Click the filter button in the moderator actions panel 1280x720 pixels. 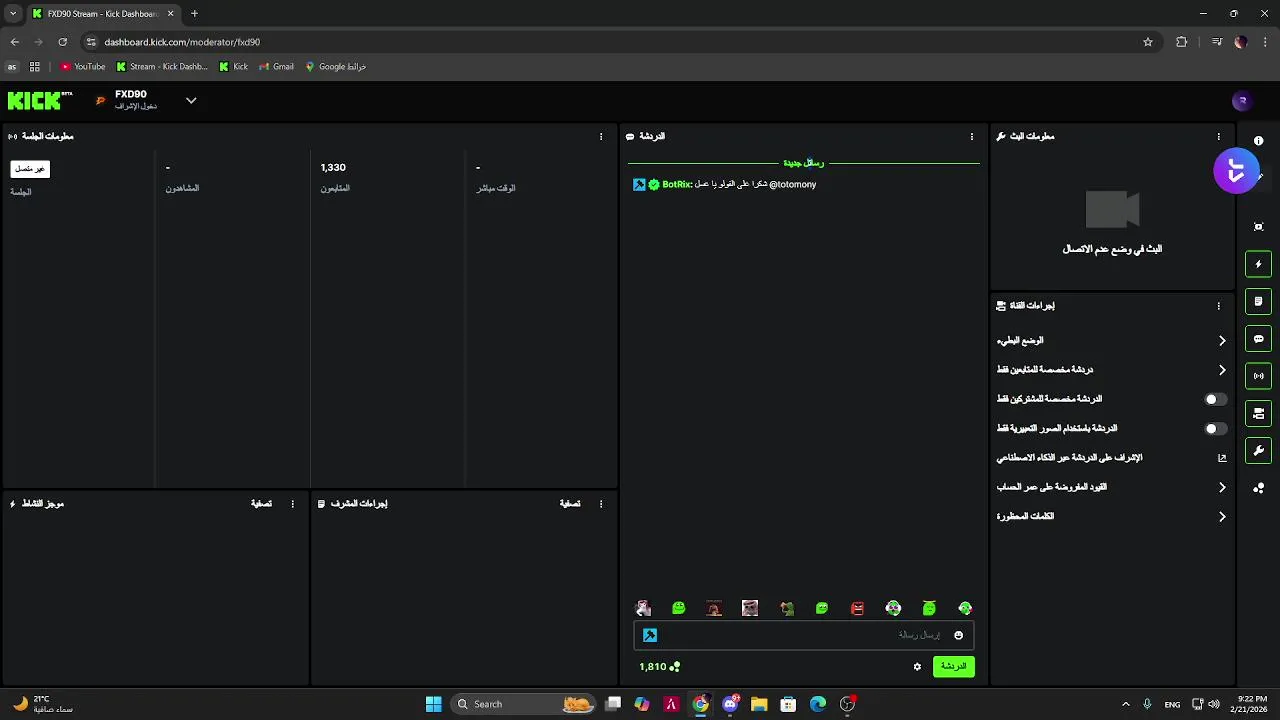pyautogui.click(x=570, y=504)
